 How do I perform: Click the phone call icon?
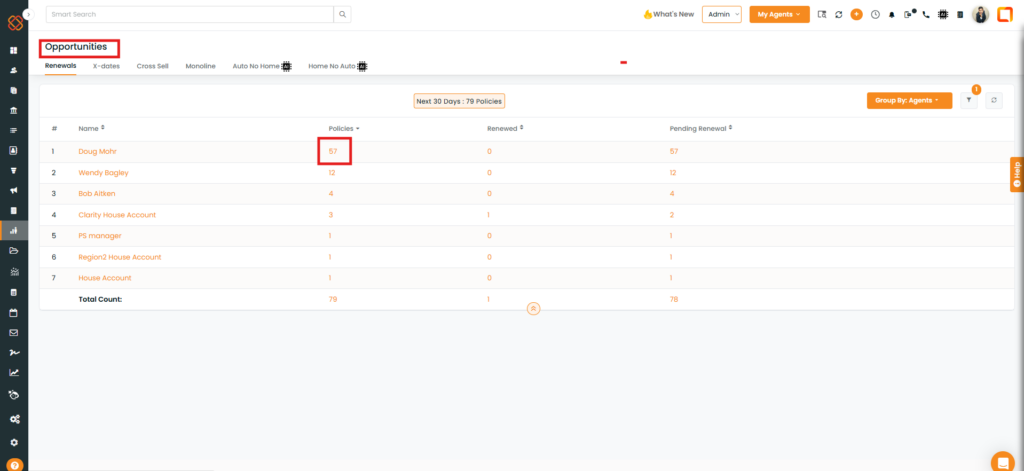tap(926, 15)
